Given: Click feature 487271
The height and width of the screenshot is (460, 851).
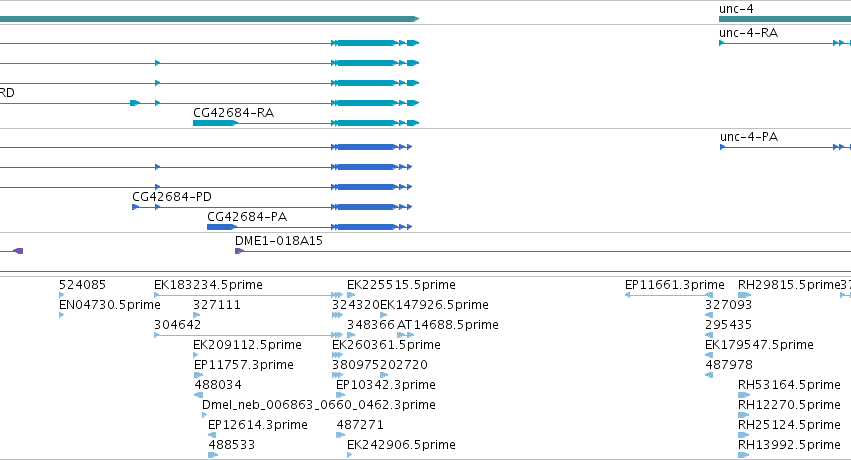Looking at the screenshot, I should click(x=360, y=425).
